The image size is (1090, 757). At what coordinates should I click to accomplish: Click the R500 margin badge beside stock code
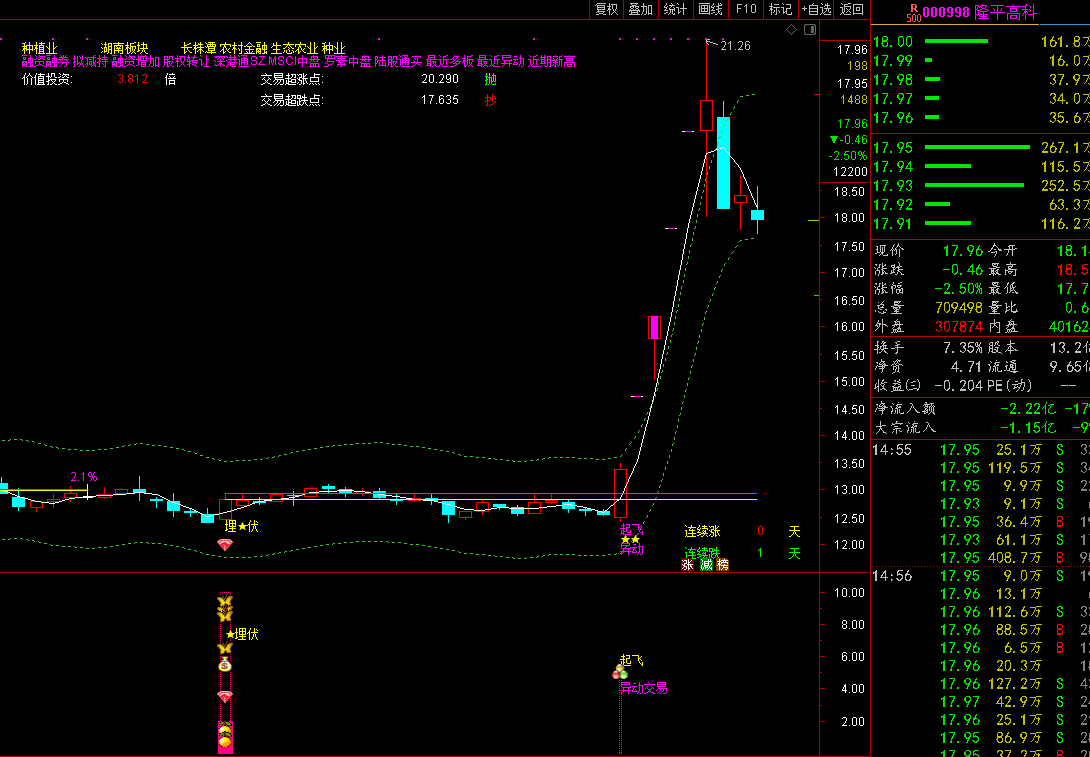pos(913,13)
